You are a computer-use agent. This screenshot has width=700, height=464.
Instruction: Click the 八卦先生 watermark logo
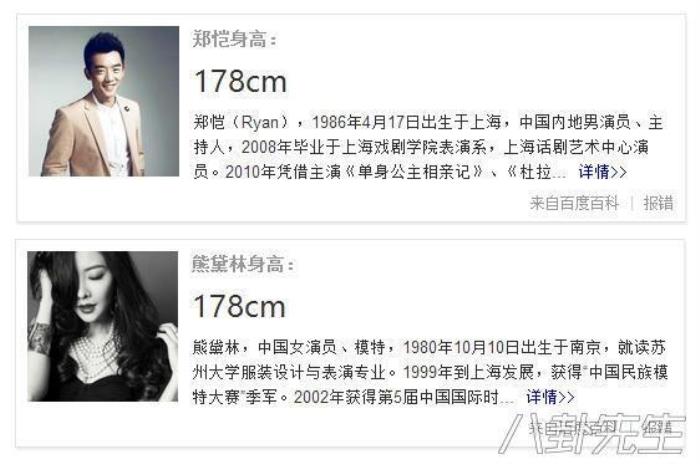592,433
